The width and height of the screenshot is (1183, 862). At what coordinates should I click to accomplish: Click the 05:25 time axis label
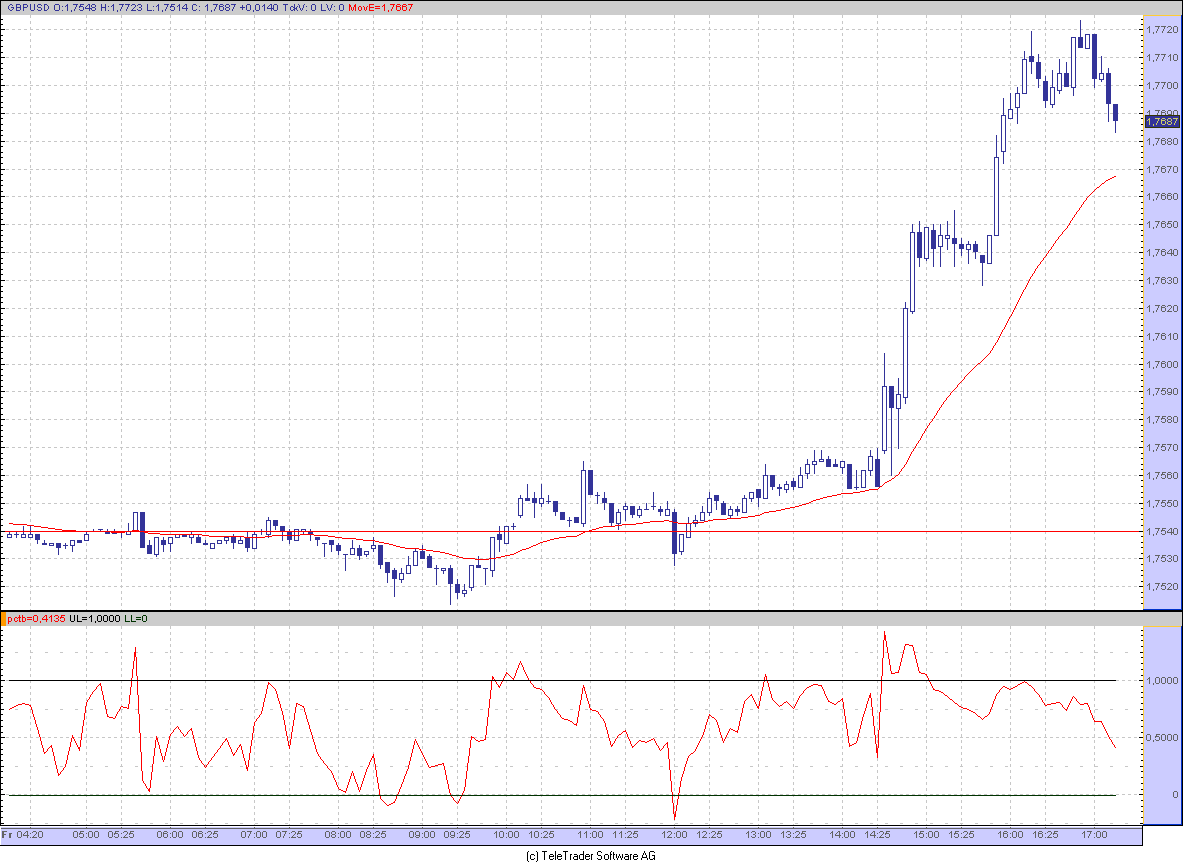121,834
